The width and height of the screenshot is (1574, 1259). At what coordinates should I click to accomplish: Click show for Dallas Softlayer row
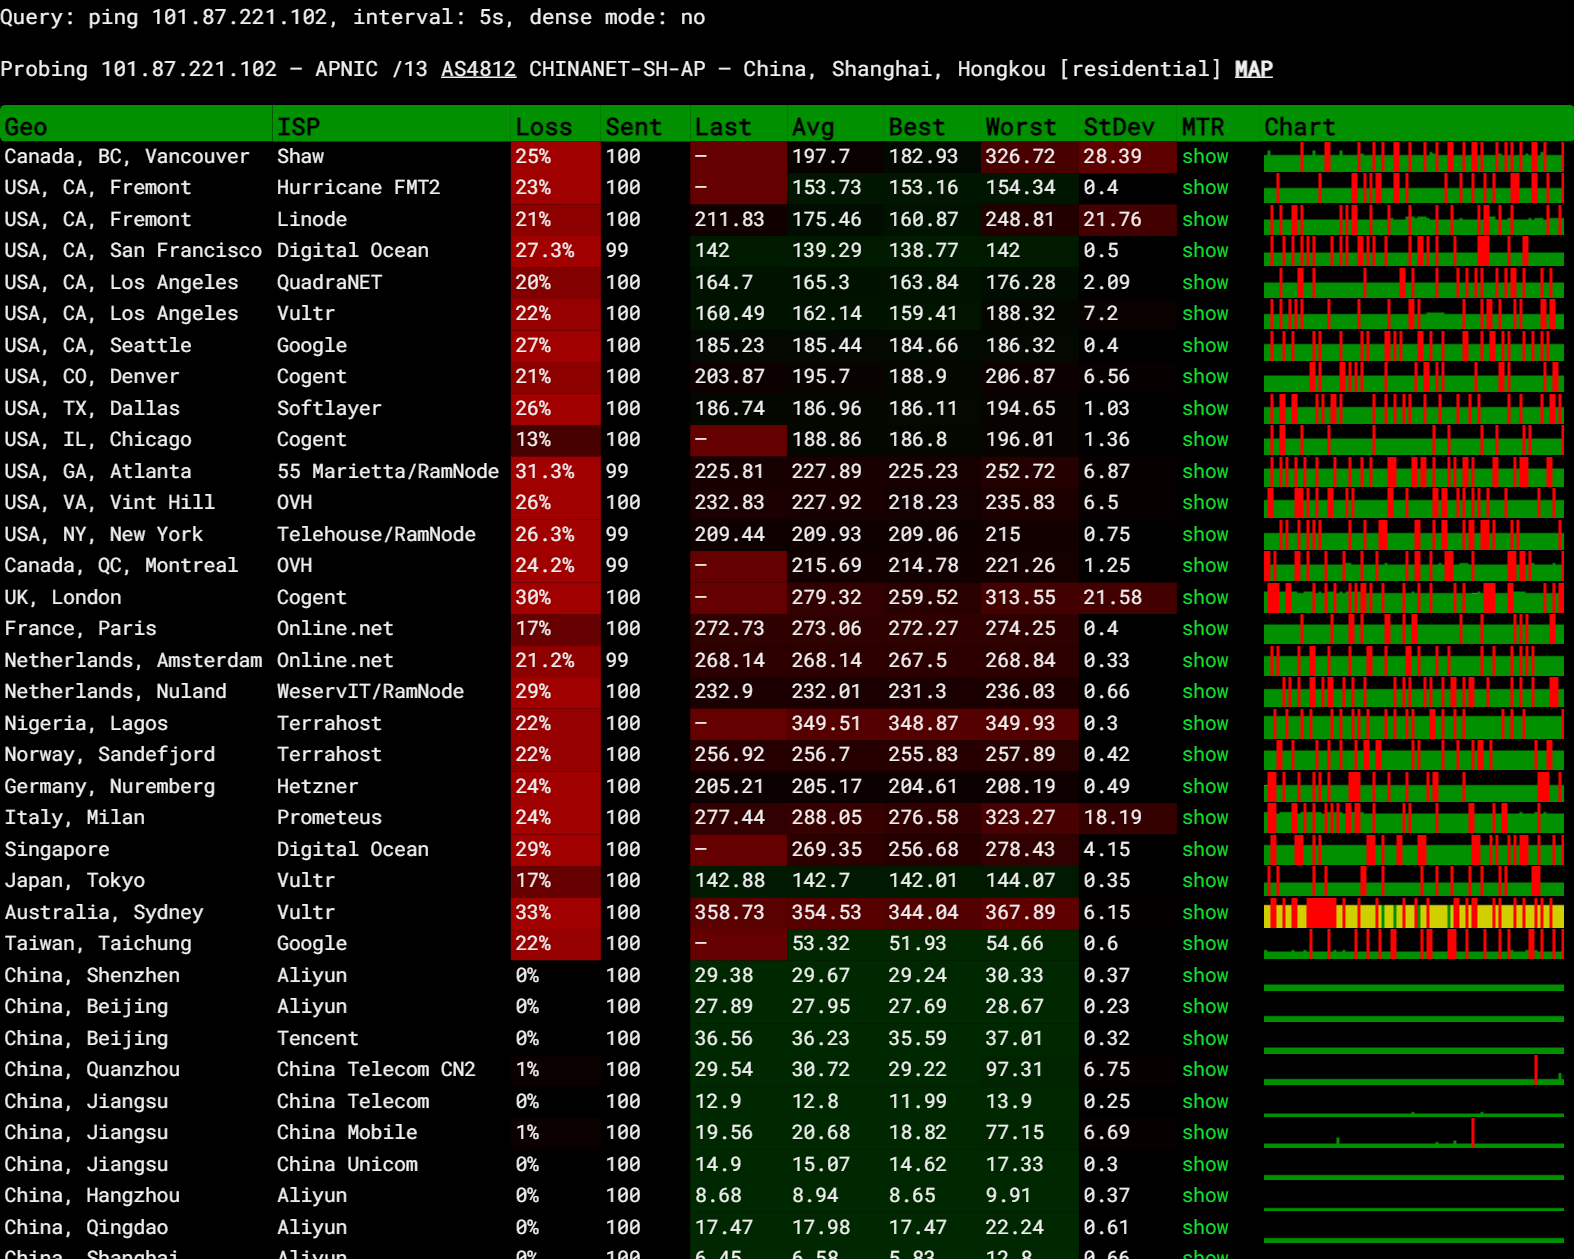(x=1205, y=409)
